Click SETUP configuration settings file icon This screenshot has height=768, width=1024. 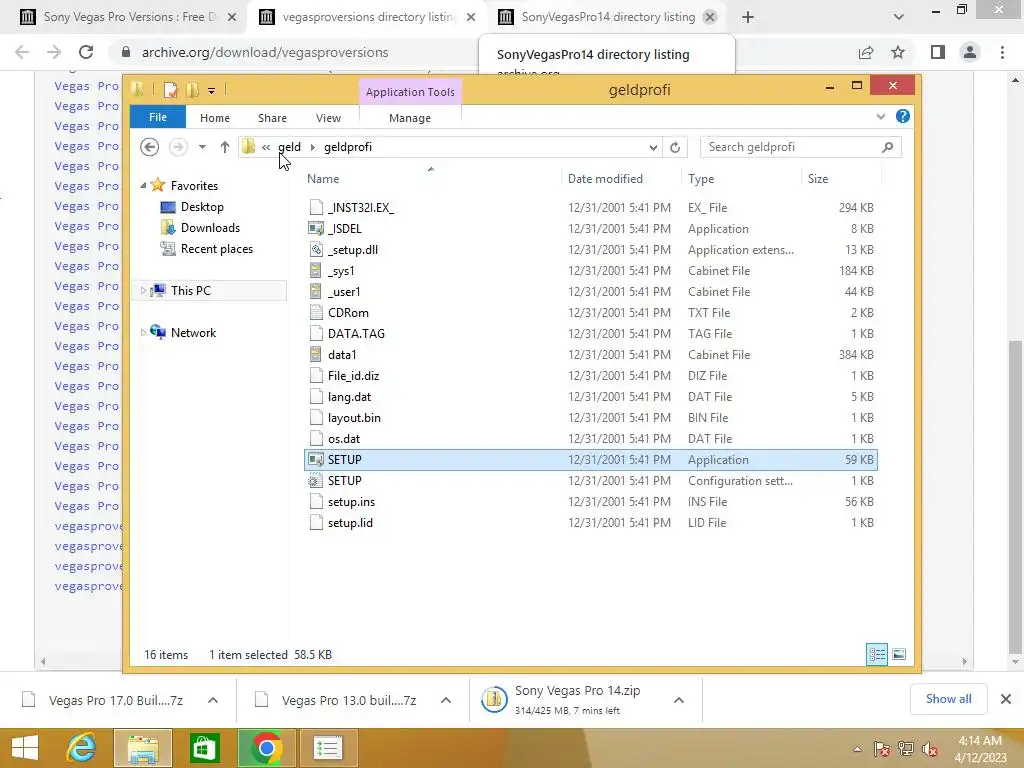click(x=316, y=481)
